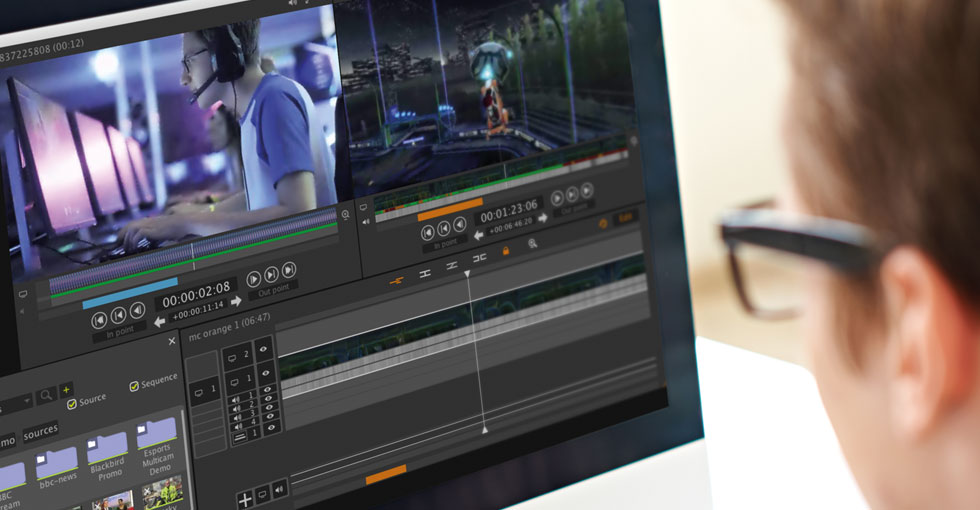Click source viewer monitor icon
980x510 pixels.
click(x=23, y=294)
